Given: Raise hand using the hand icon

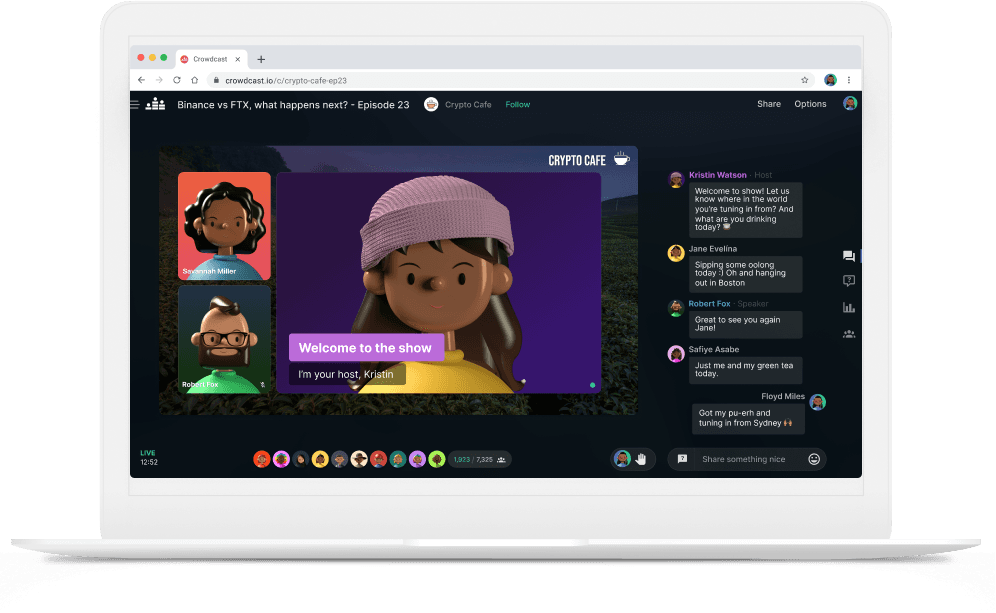Looking at the screenshot, I should point(642,459).
